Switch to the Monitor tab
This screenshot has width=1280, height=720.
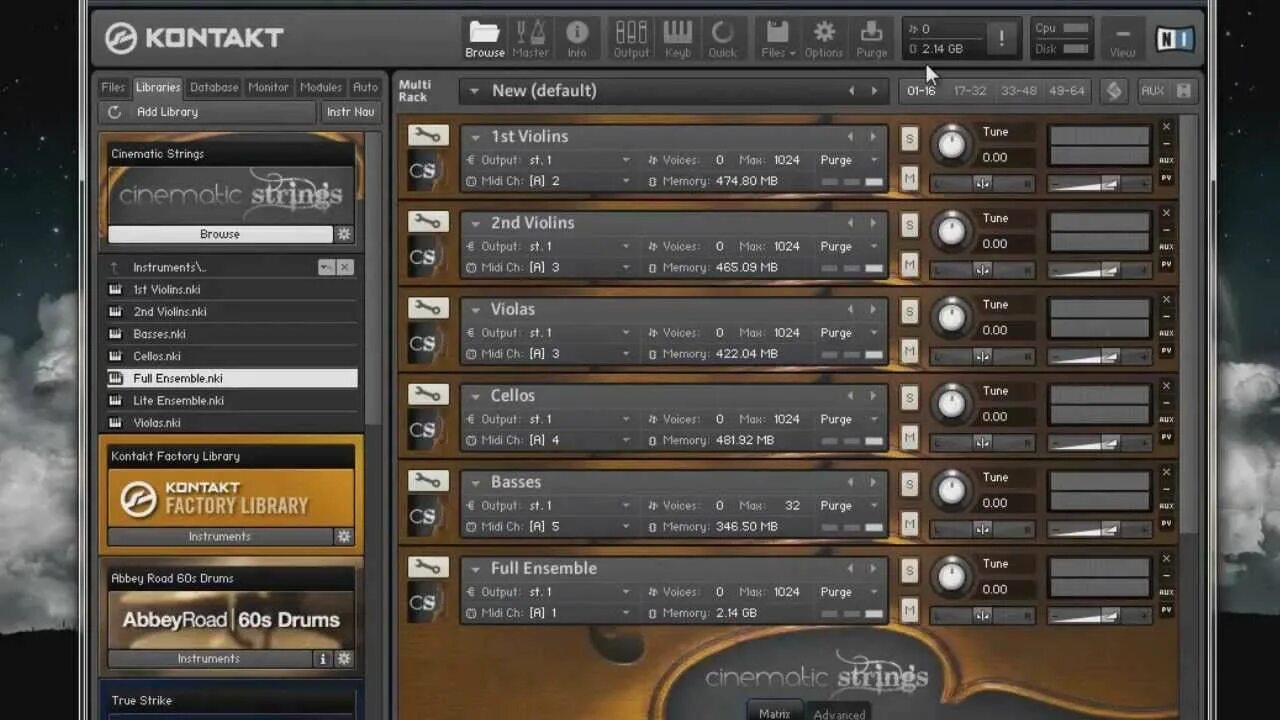coord(268,87)
